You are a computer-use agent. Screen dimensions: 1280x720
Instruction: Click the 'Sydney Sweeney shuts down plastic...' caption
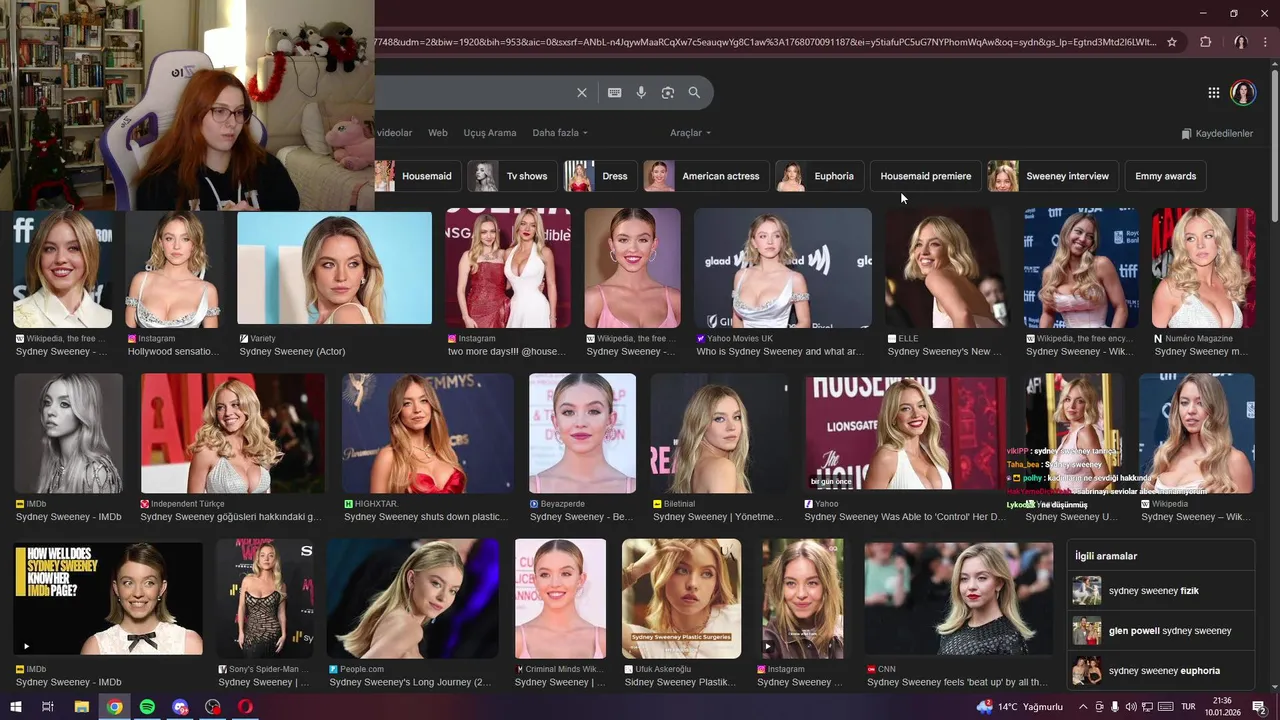426,517
